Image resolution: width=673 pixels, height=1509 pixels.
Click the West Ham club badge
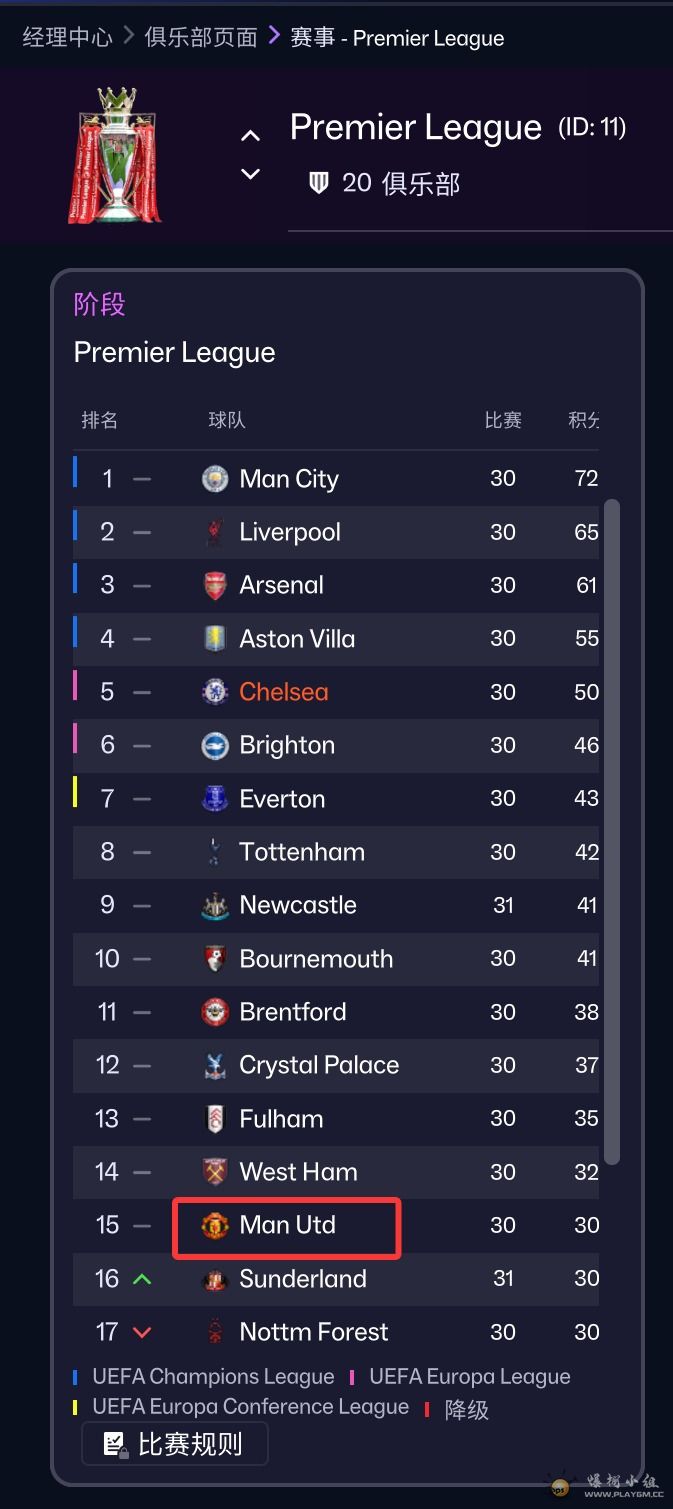pos(215,1172)
